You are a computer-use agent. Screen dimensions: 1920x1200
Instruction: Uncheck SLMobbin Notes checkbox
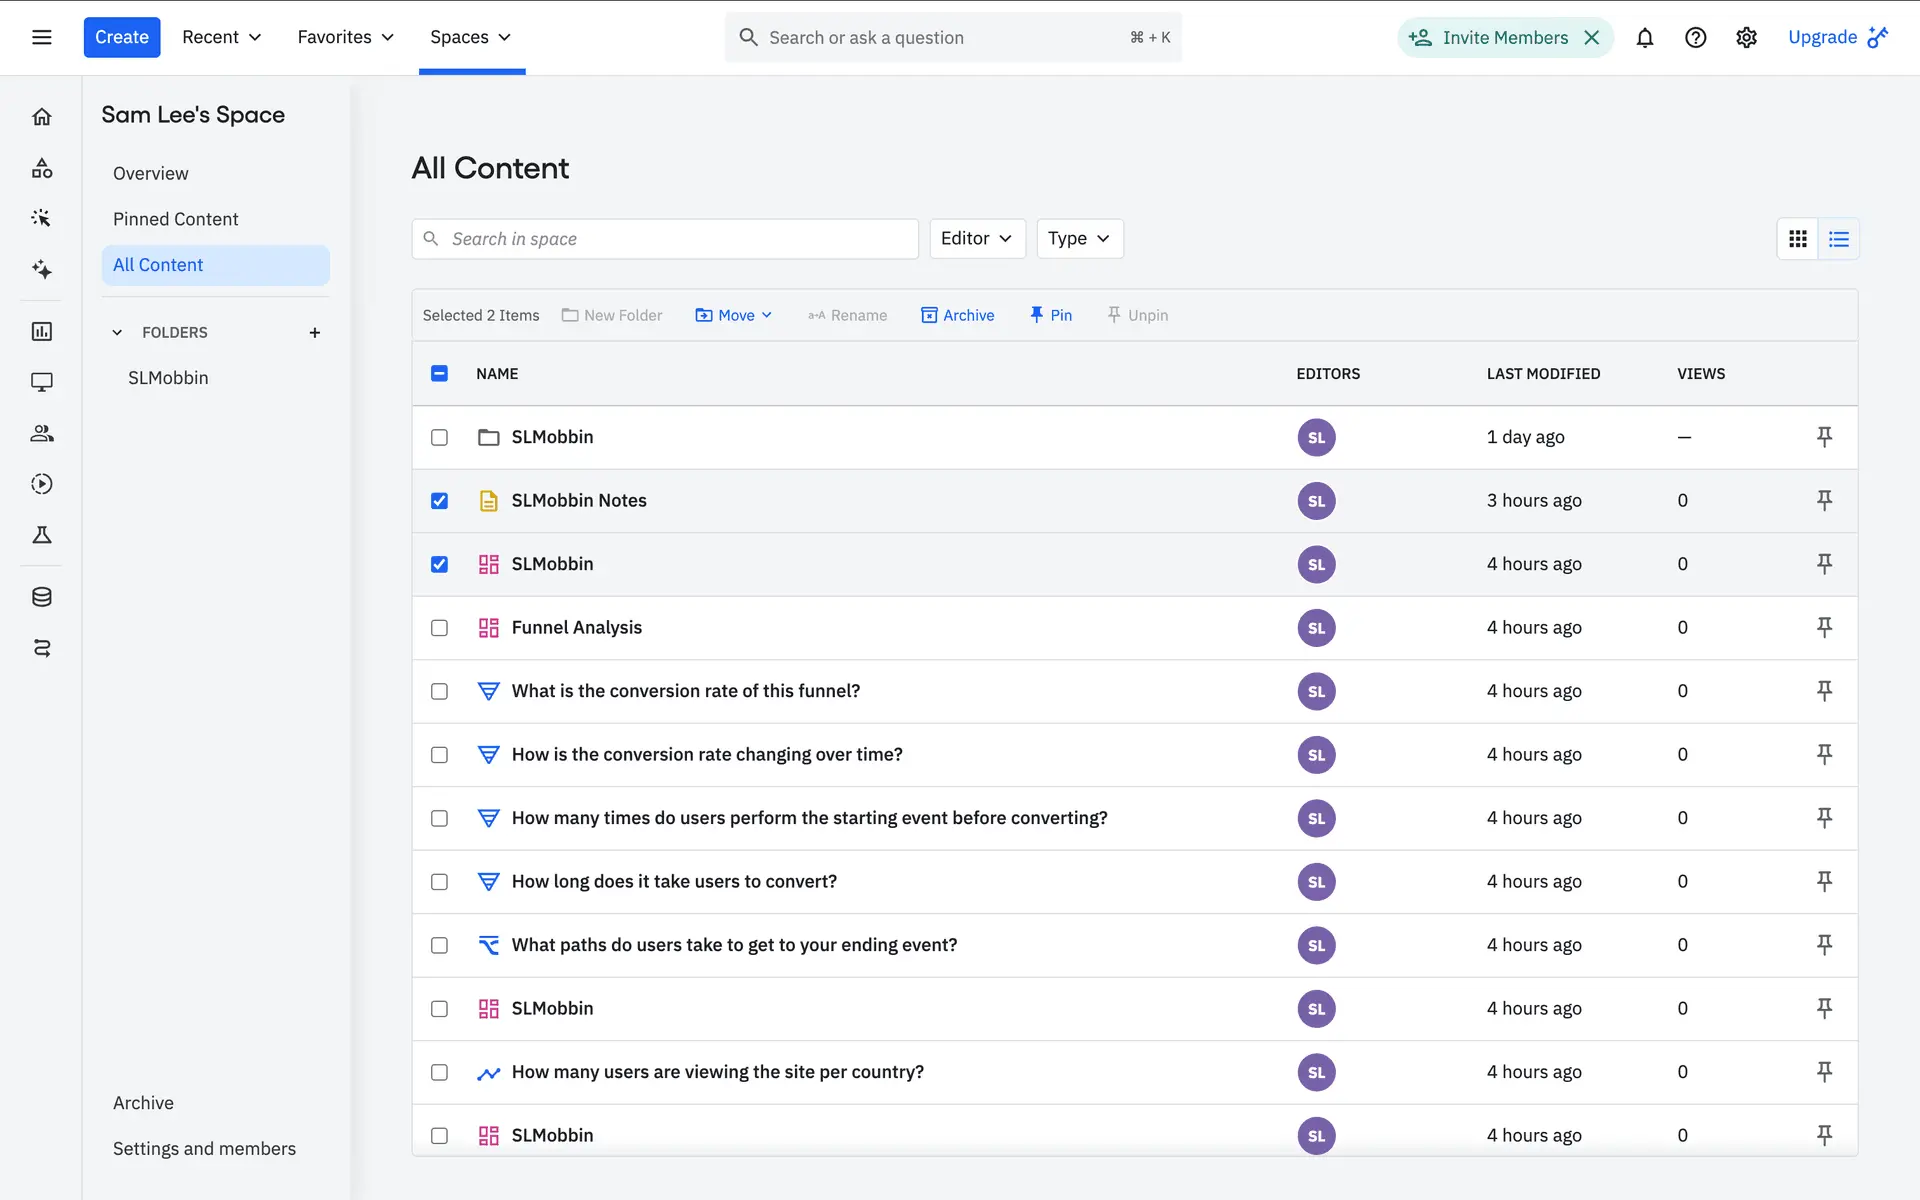pyautogui.click(x=439, y=501)
